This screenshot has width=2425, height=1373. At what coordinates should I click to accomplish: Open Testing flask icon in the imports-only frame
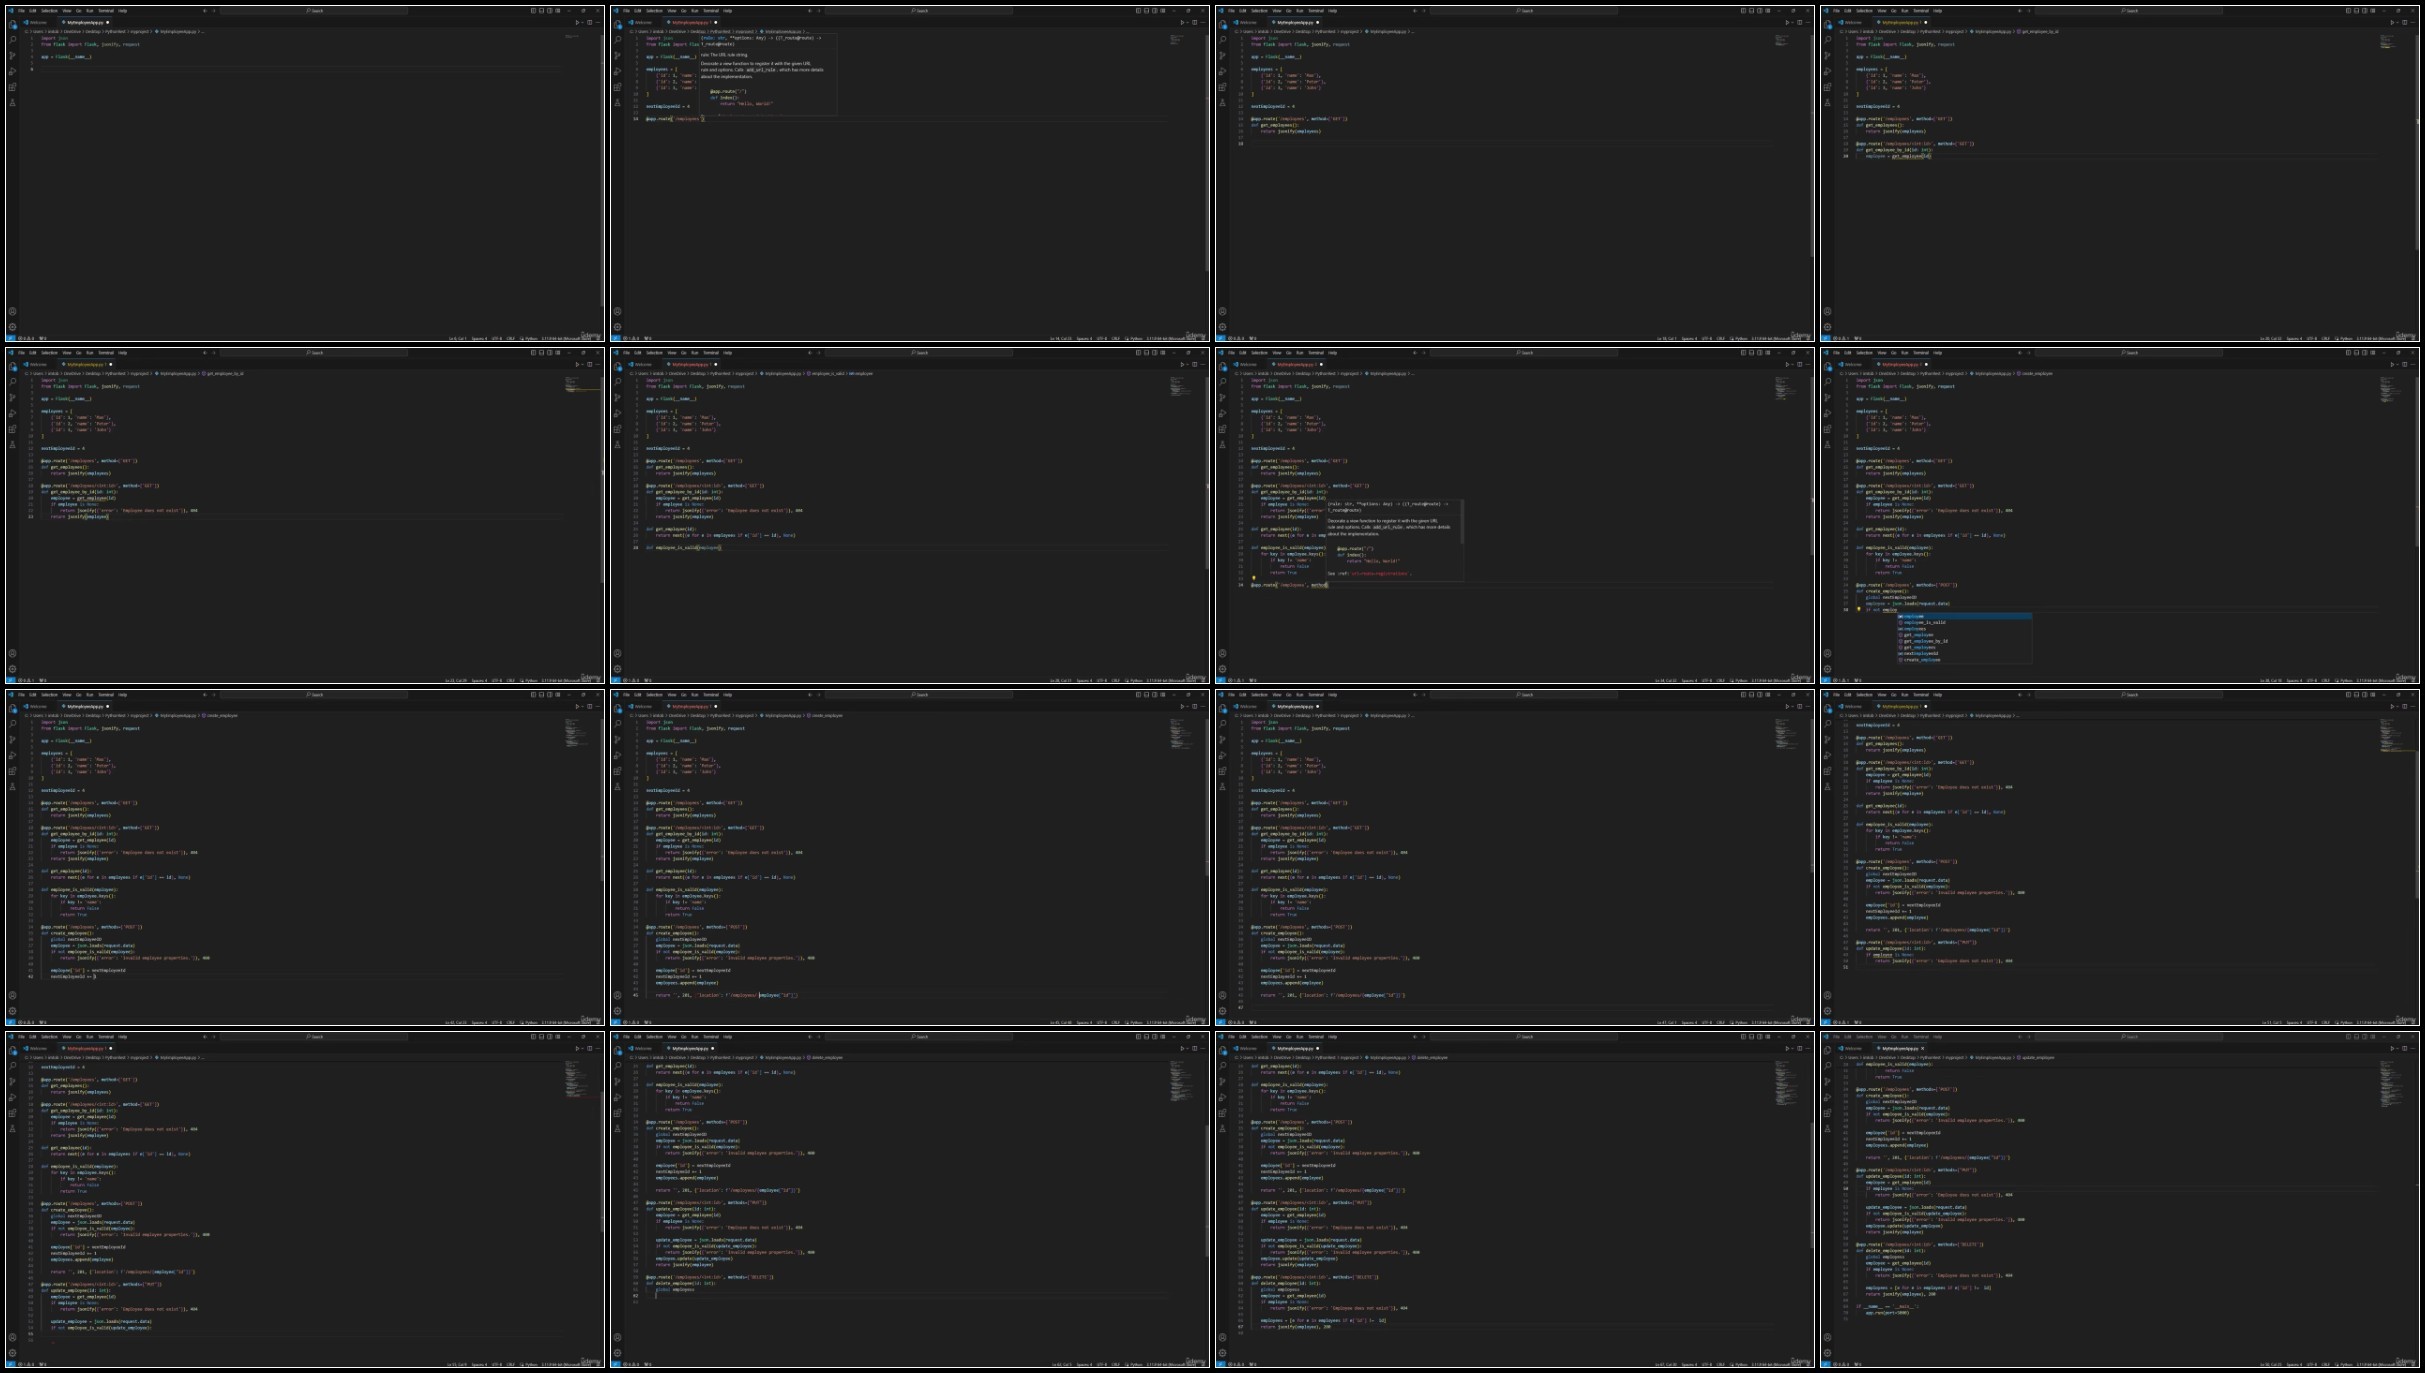click(12, 102)
